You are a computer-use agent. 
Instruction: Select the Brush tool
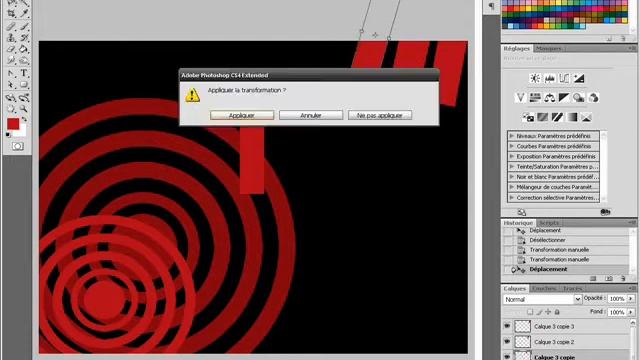(24, 27)
